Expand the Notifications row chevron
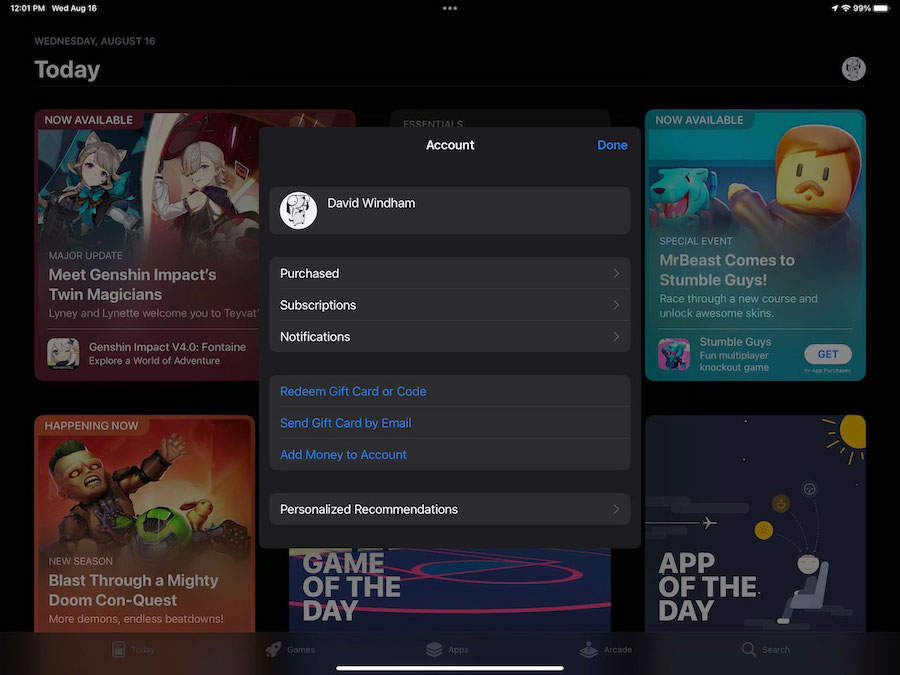 (616, 336)
